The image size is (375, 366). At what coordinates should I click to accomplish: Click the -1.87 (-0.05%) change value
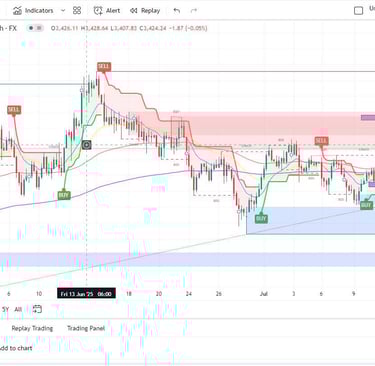(188, 28)
